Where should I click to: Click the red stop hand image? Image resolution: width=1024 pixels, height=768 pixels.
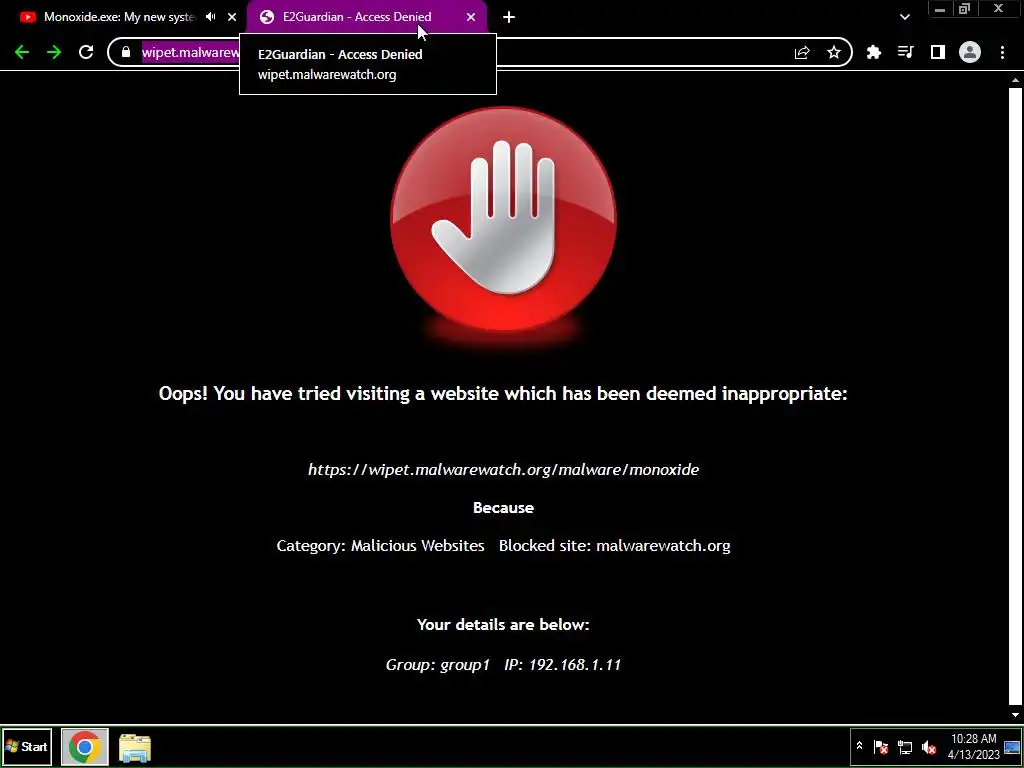click(x=503, y=220)
